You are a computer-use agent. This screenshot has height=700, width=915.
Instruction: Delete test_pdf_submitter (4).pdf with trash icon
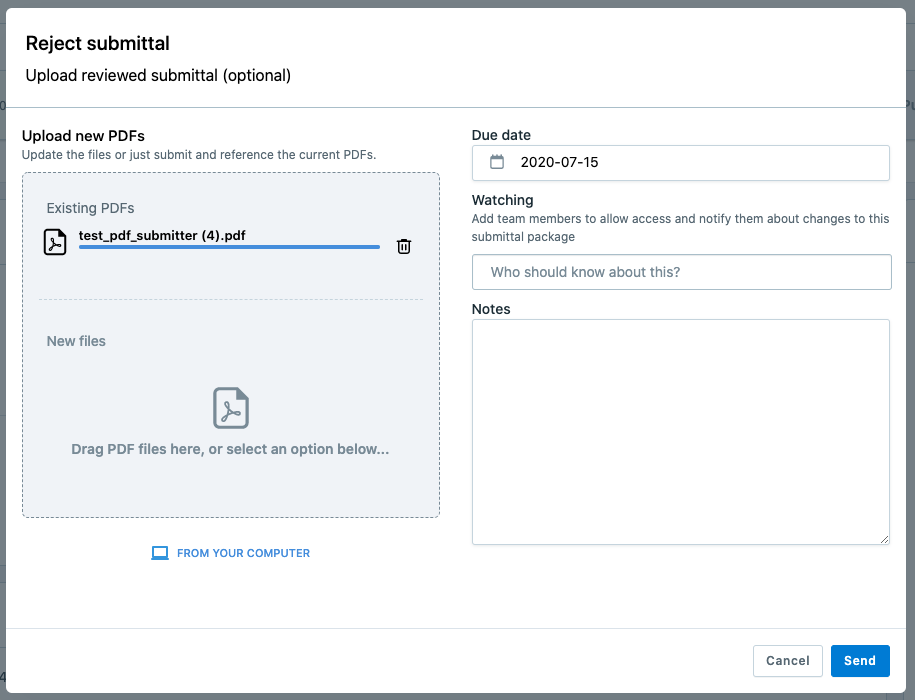click(x=404, y=246)
